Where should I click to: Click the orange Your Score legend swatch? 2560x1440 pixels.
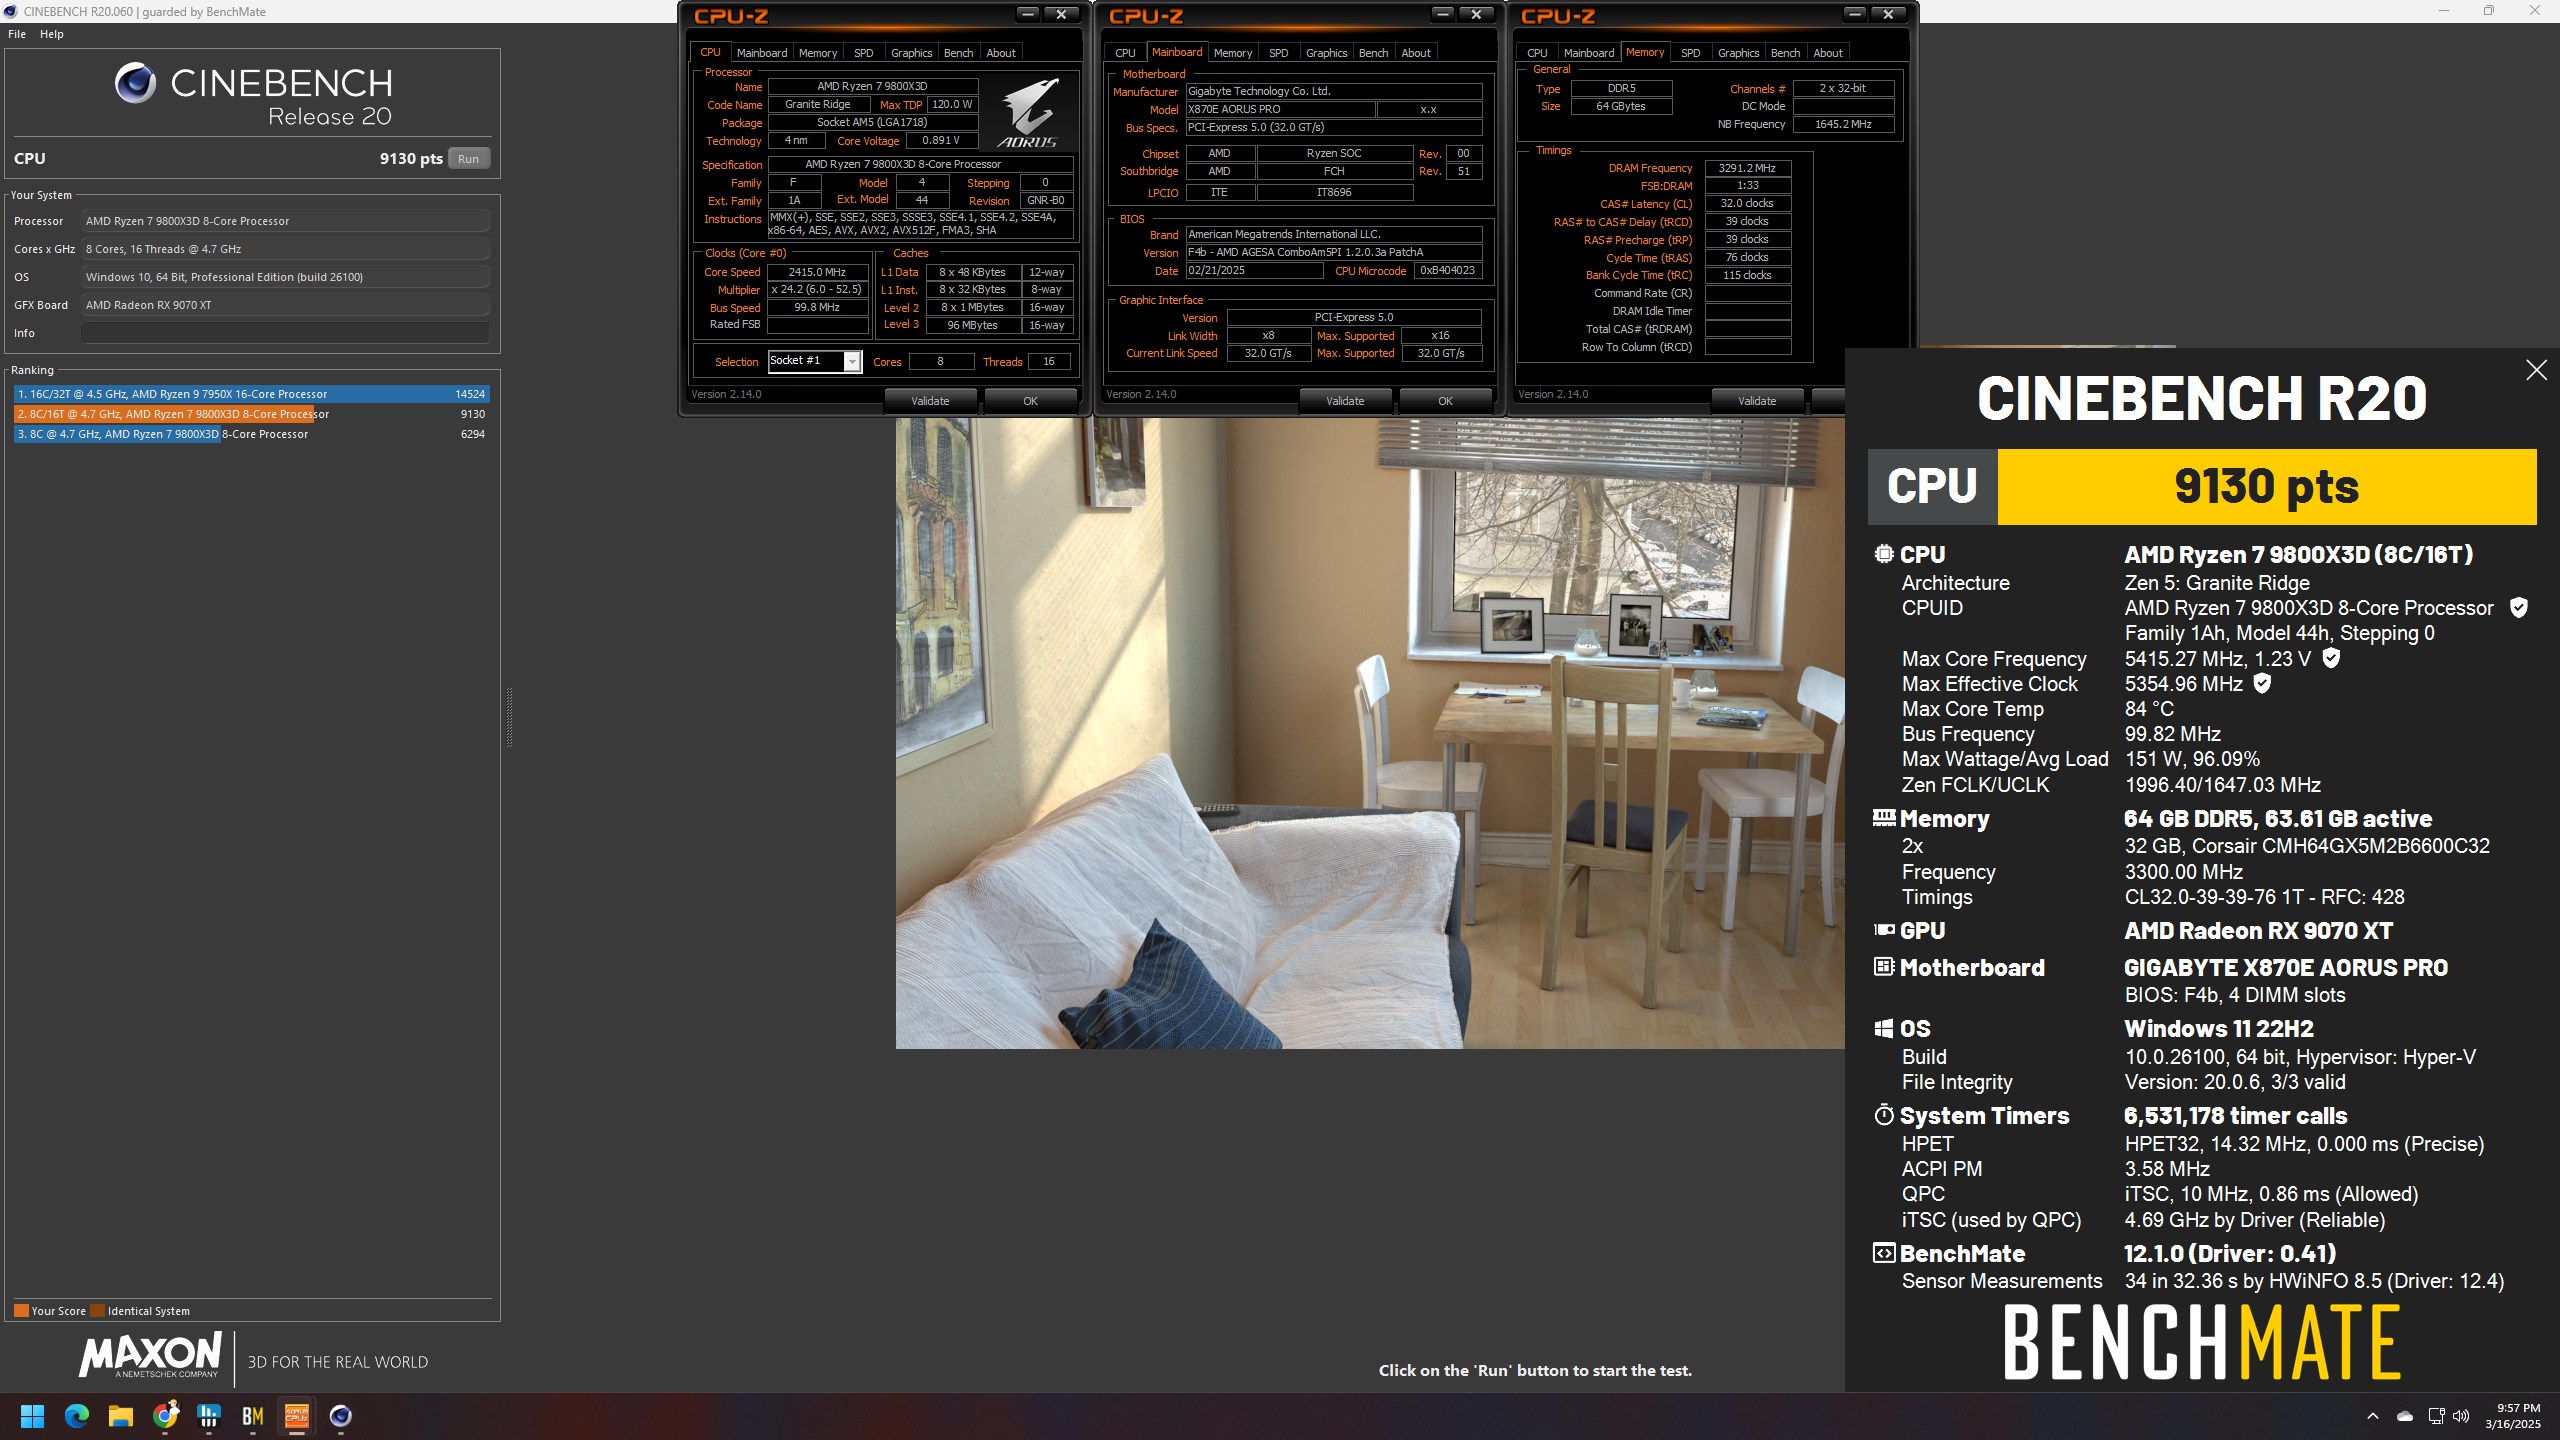click(21, 1311)
